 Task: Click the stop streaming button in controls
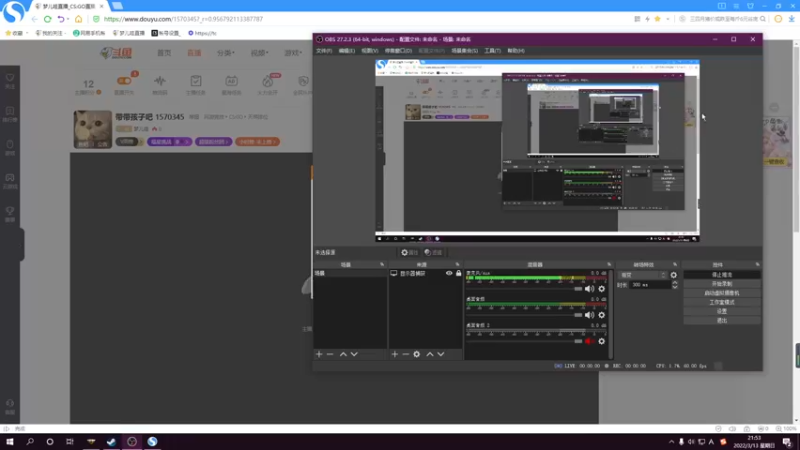721,274
